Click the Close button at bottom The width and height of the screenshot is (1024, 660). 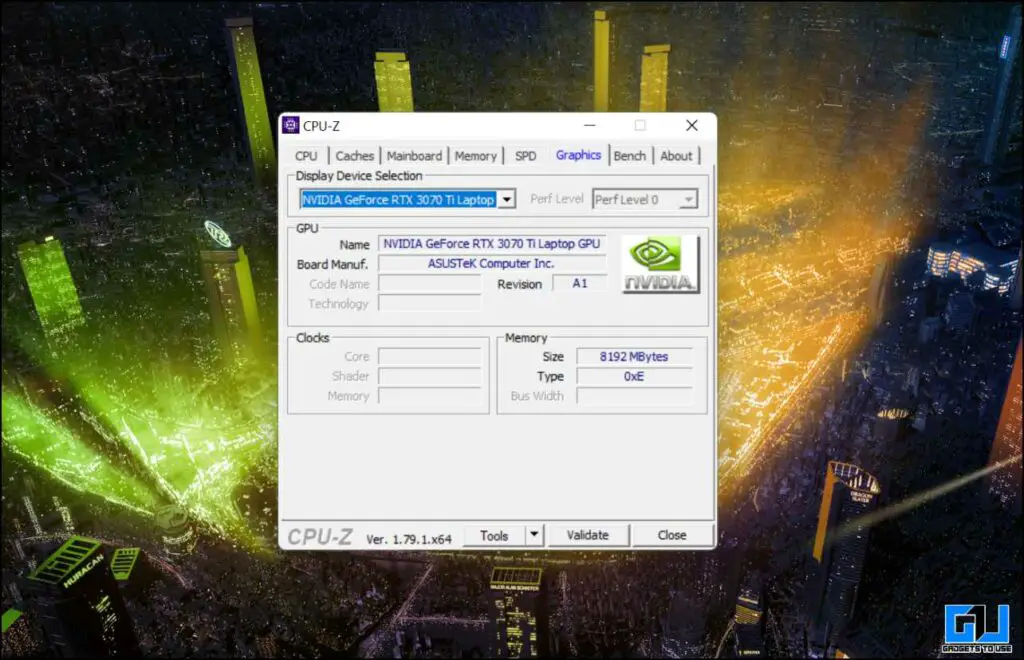click(672, 535)
